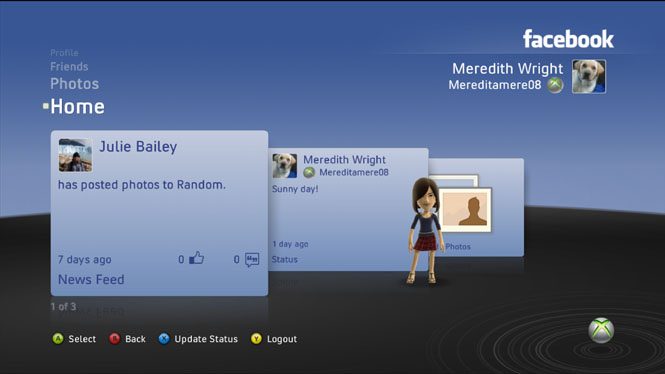Click the Update Status label

coord(206,339)
